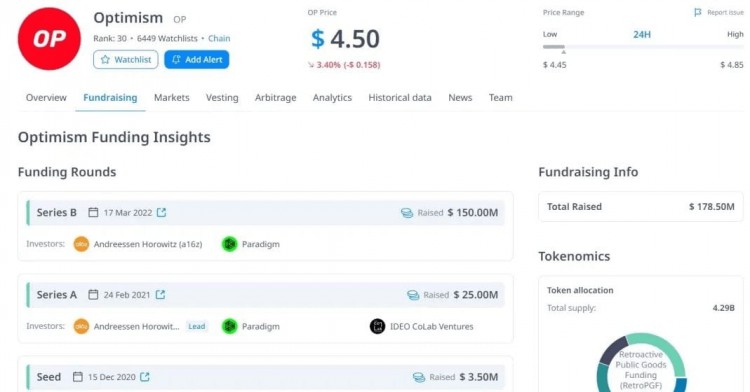Click Paradigm logo in Series B
The height and width of the screenshot is (392, 750).
pyautogui.click(x=230, y=244)
